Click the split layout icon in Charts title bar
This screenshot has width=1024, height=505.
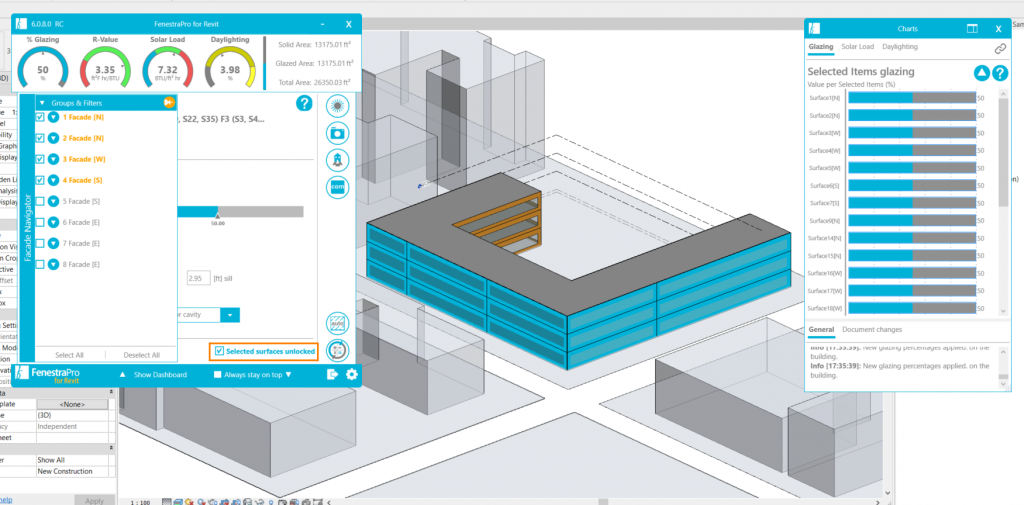[x=972, y=29]
